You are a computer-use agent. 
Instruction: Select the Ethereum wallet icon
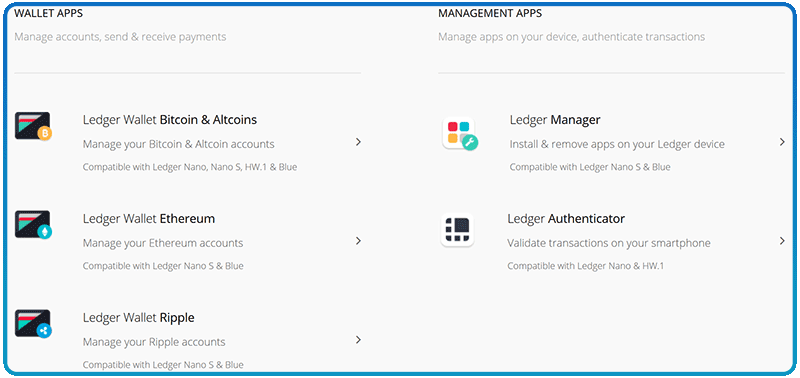click(x=33, y=225)
